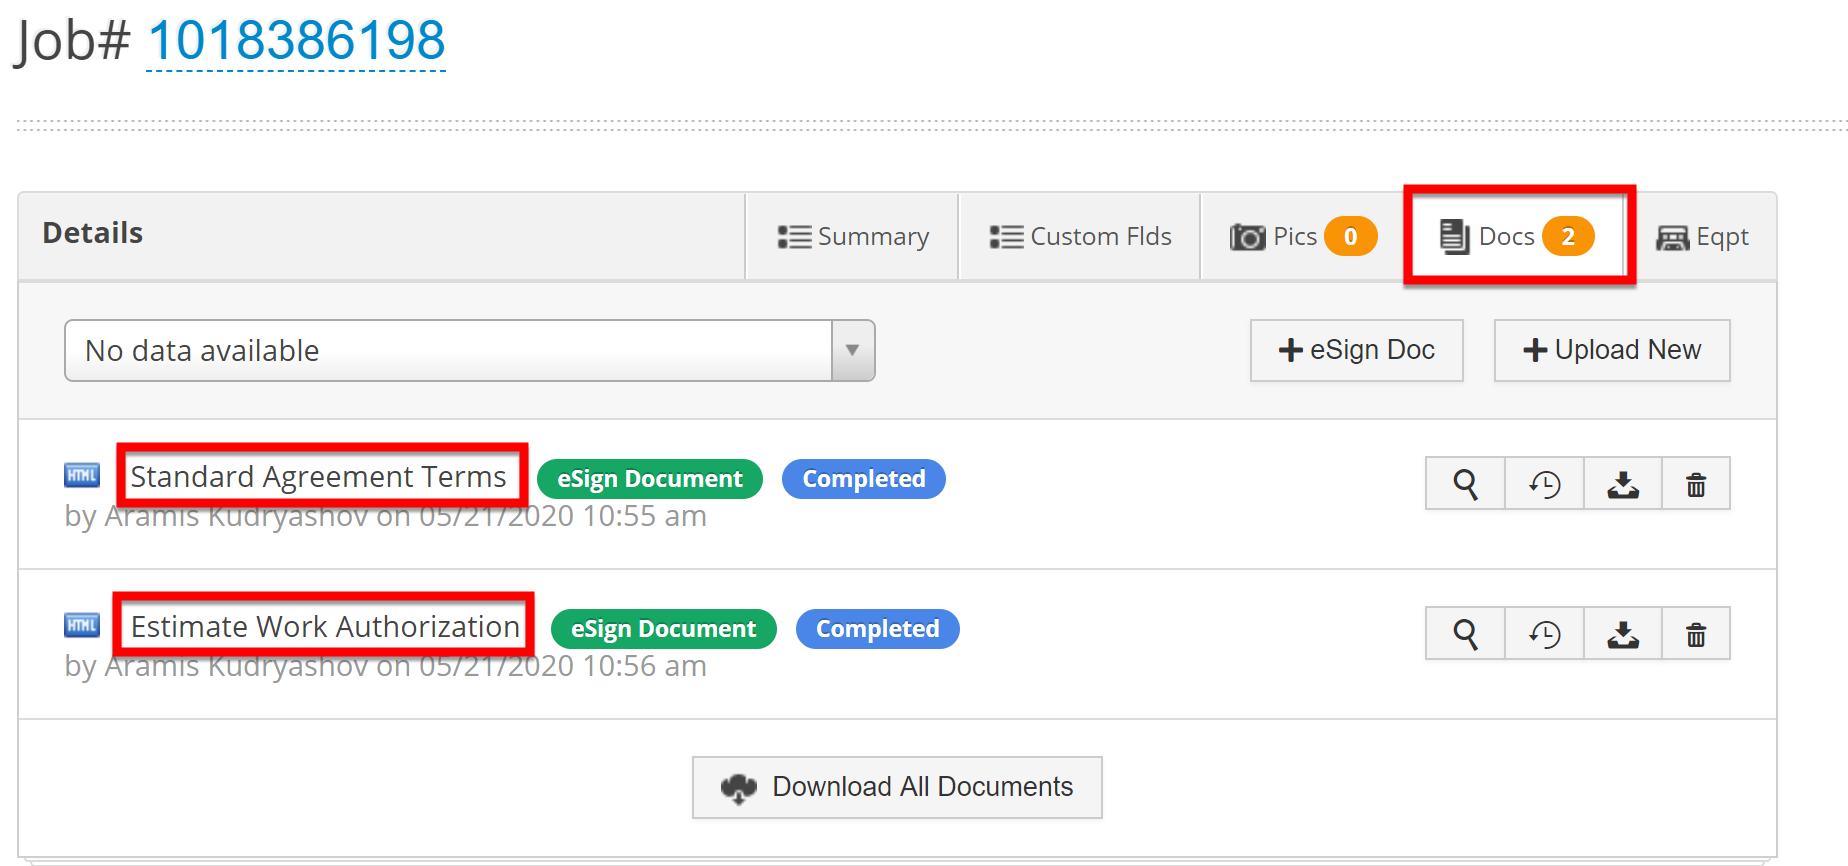This screenshot has width=1848, height=866.
Task: Open job number 1018386198 link
Action: coord(296,42)
